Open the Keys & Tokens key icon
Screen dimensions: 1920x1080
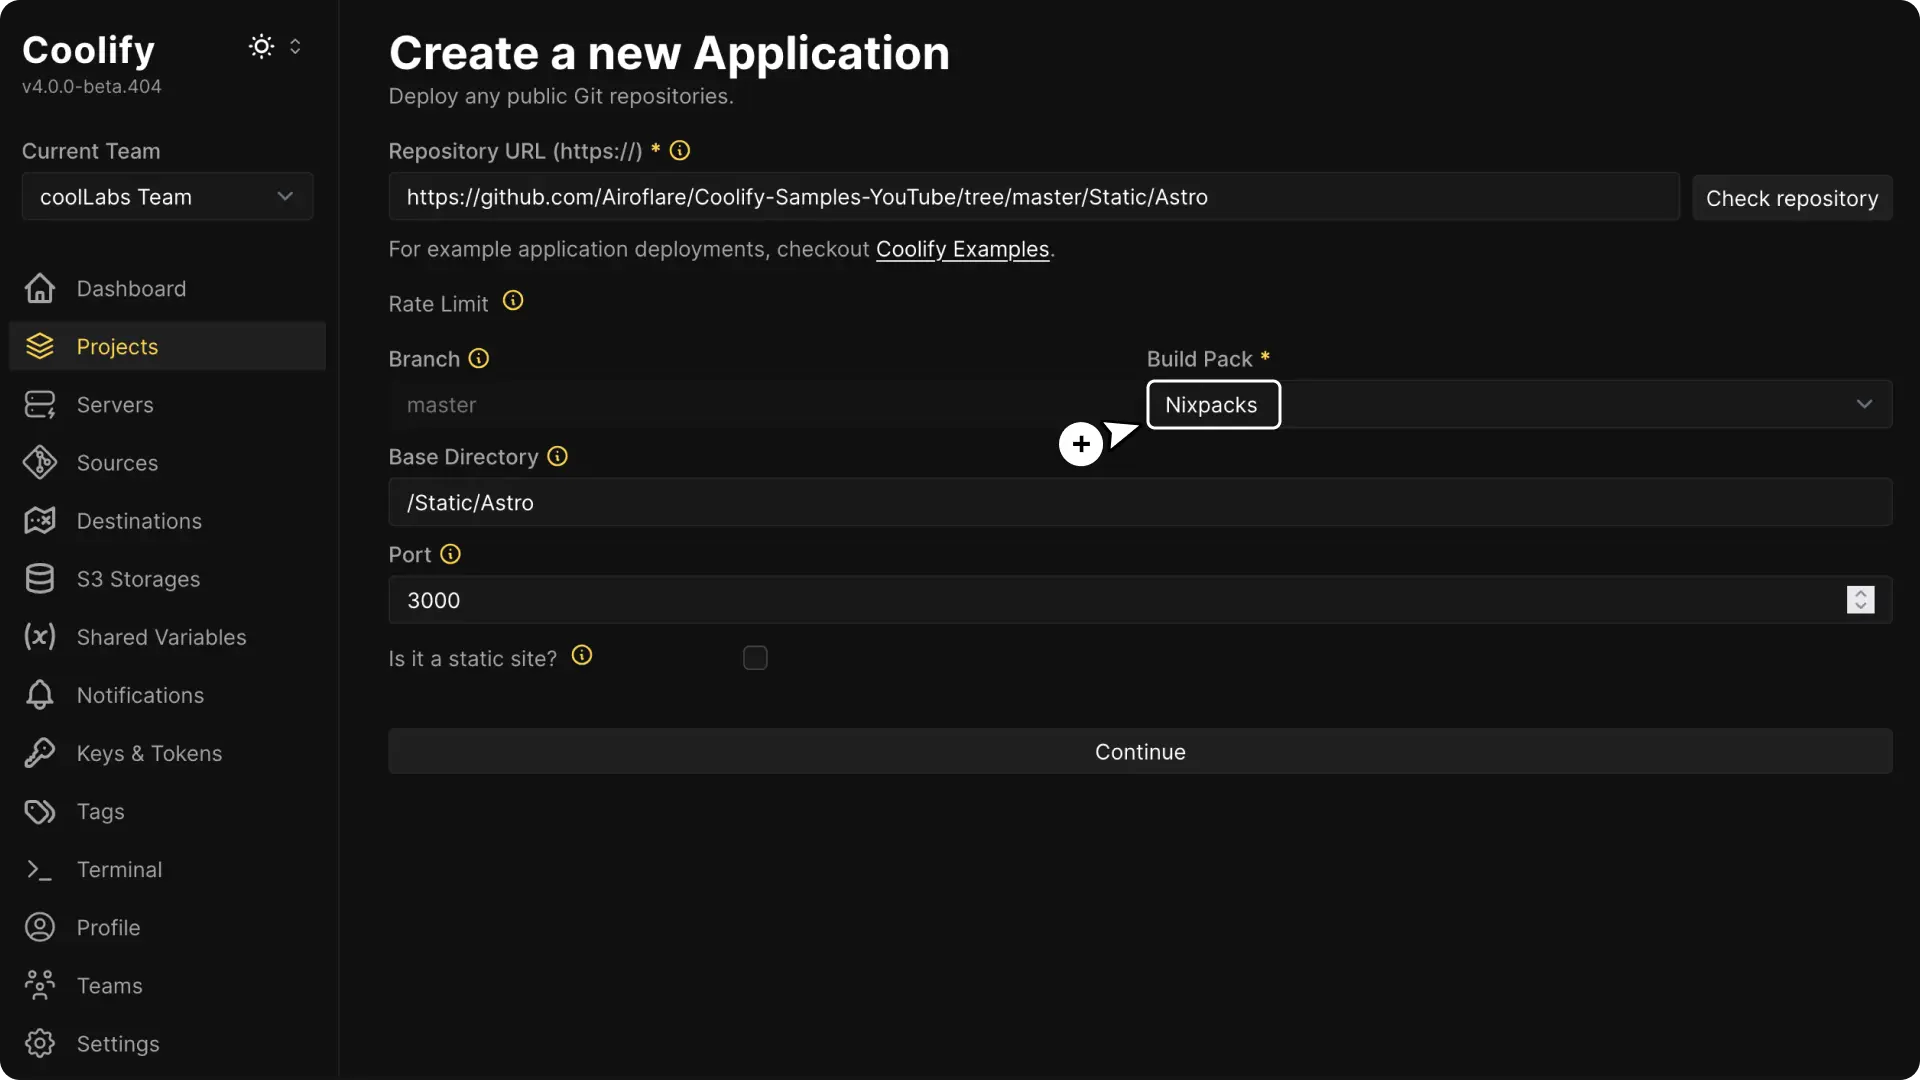coord(39,753)
